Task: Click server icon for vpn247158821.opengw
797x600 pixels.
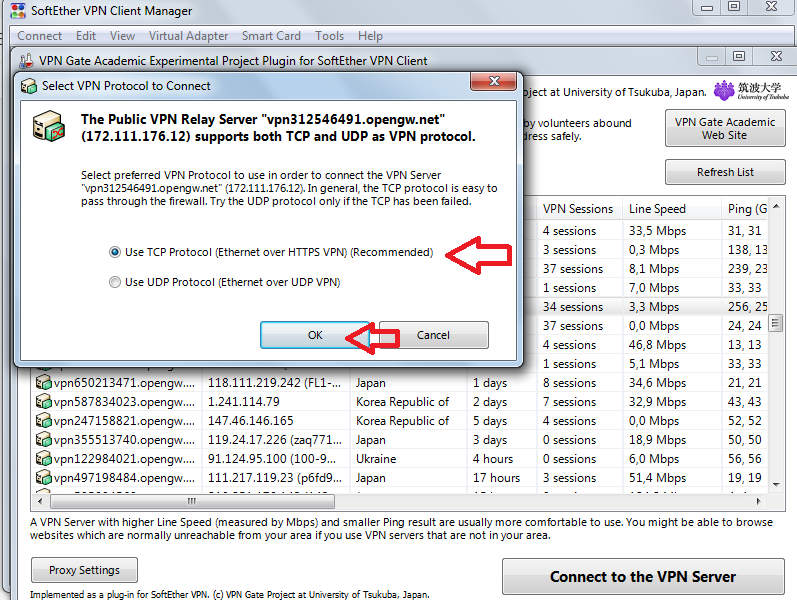Action: pyautogui.click(x=44, y=421)
